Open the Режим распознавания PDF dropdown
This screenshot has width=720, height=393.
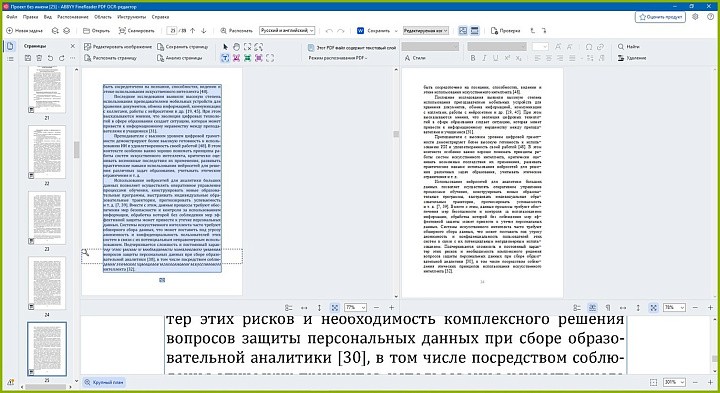tap(338, 58)
